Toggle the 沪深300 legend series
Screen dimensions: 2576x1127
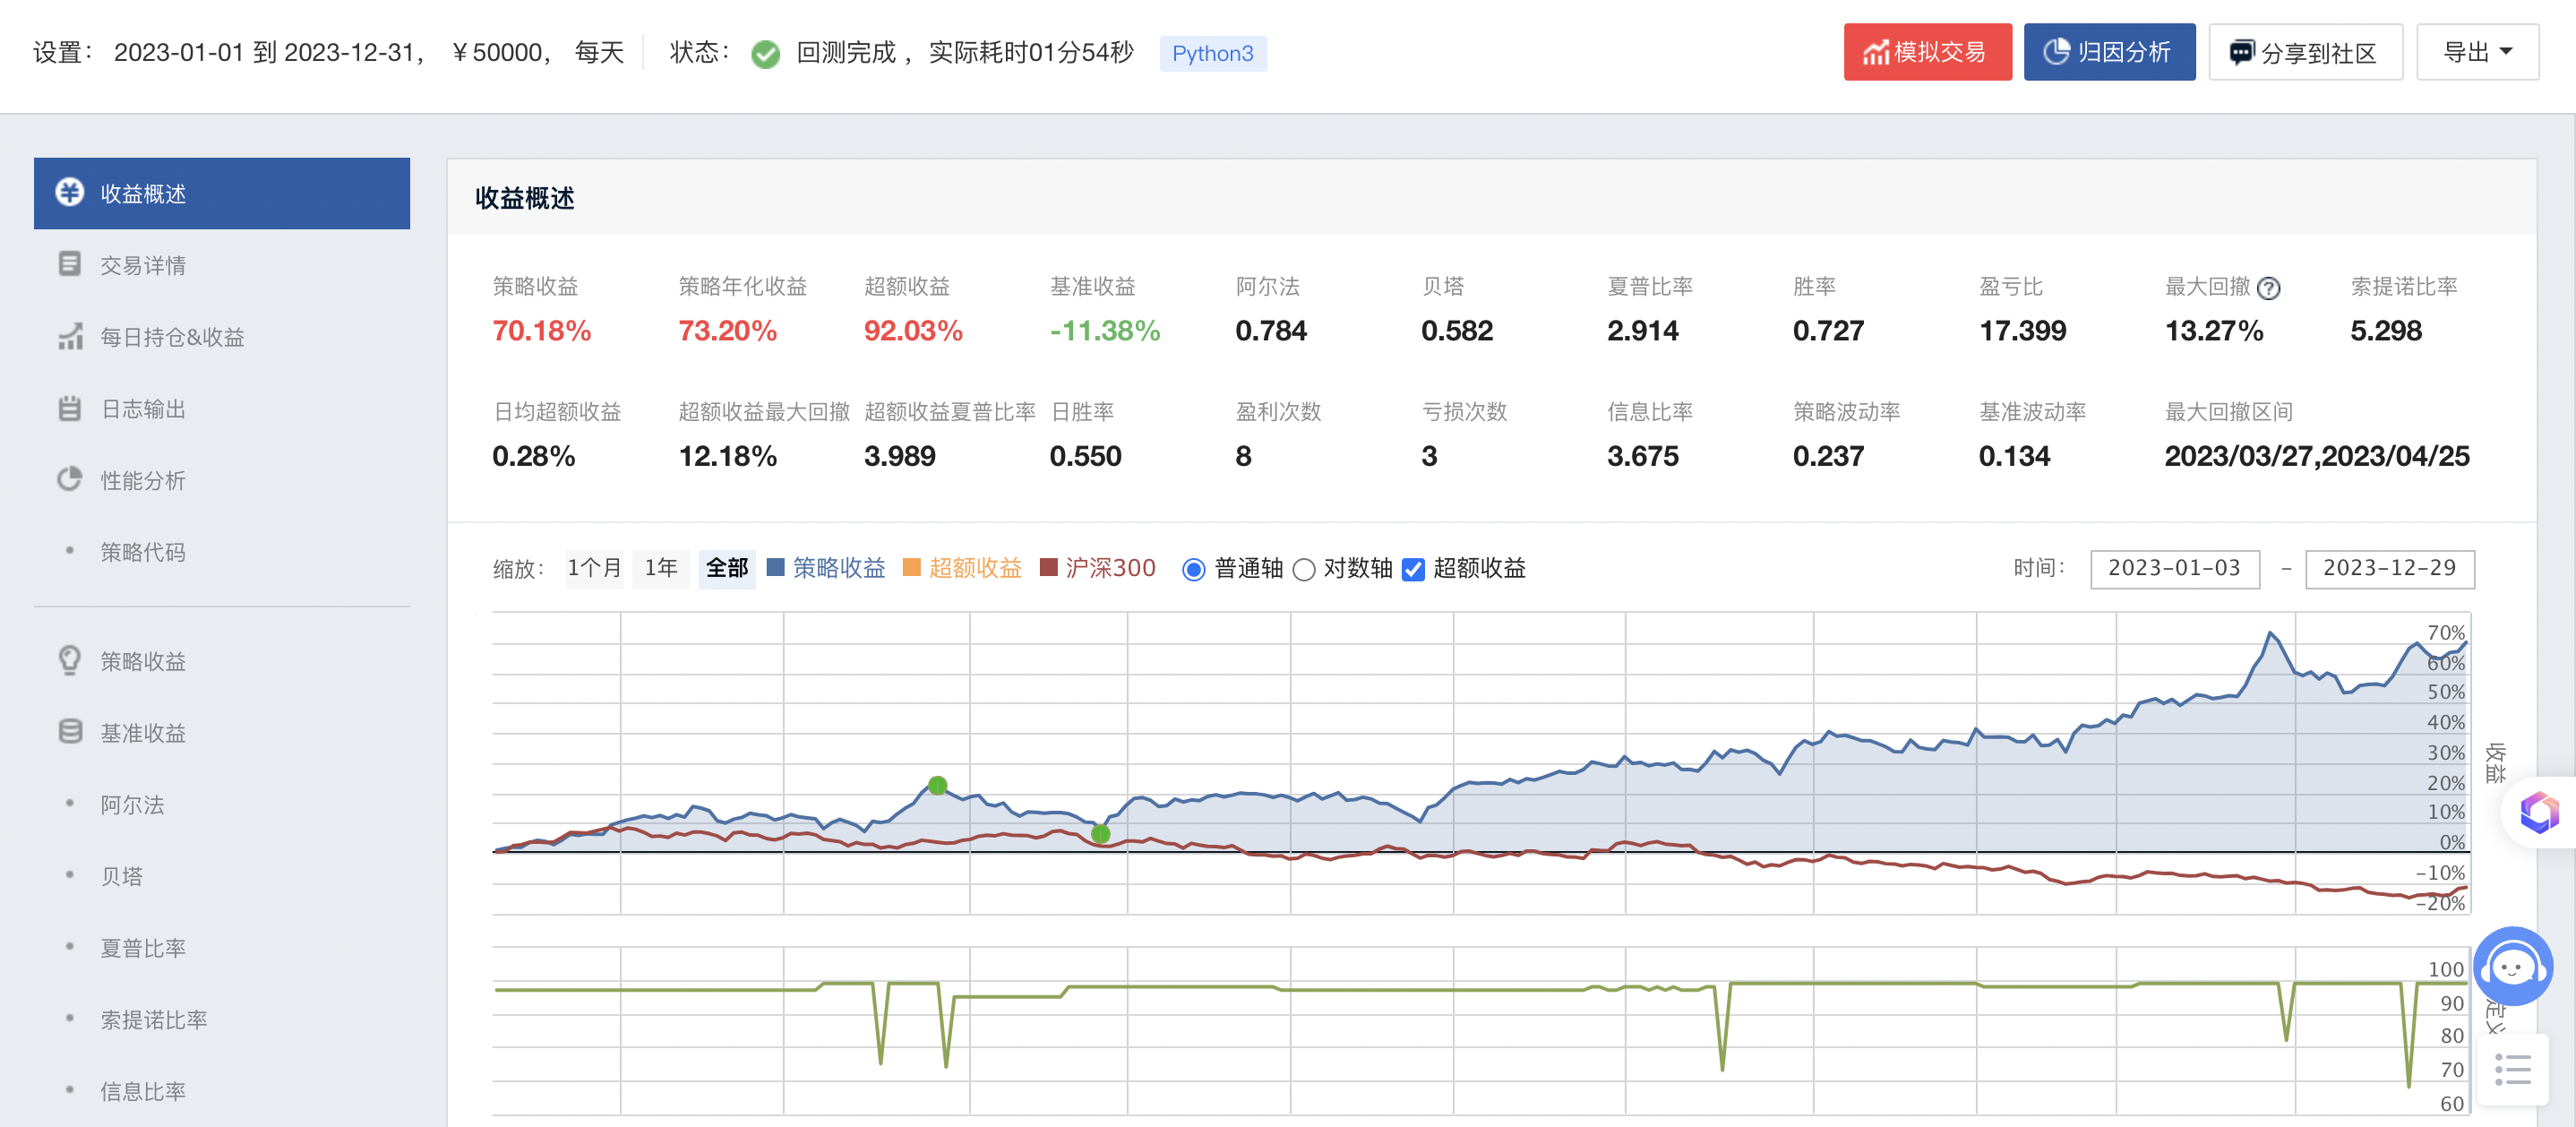pos(1098,568)
